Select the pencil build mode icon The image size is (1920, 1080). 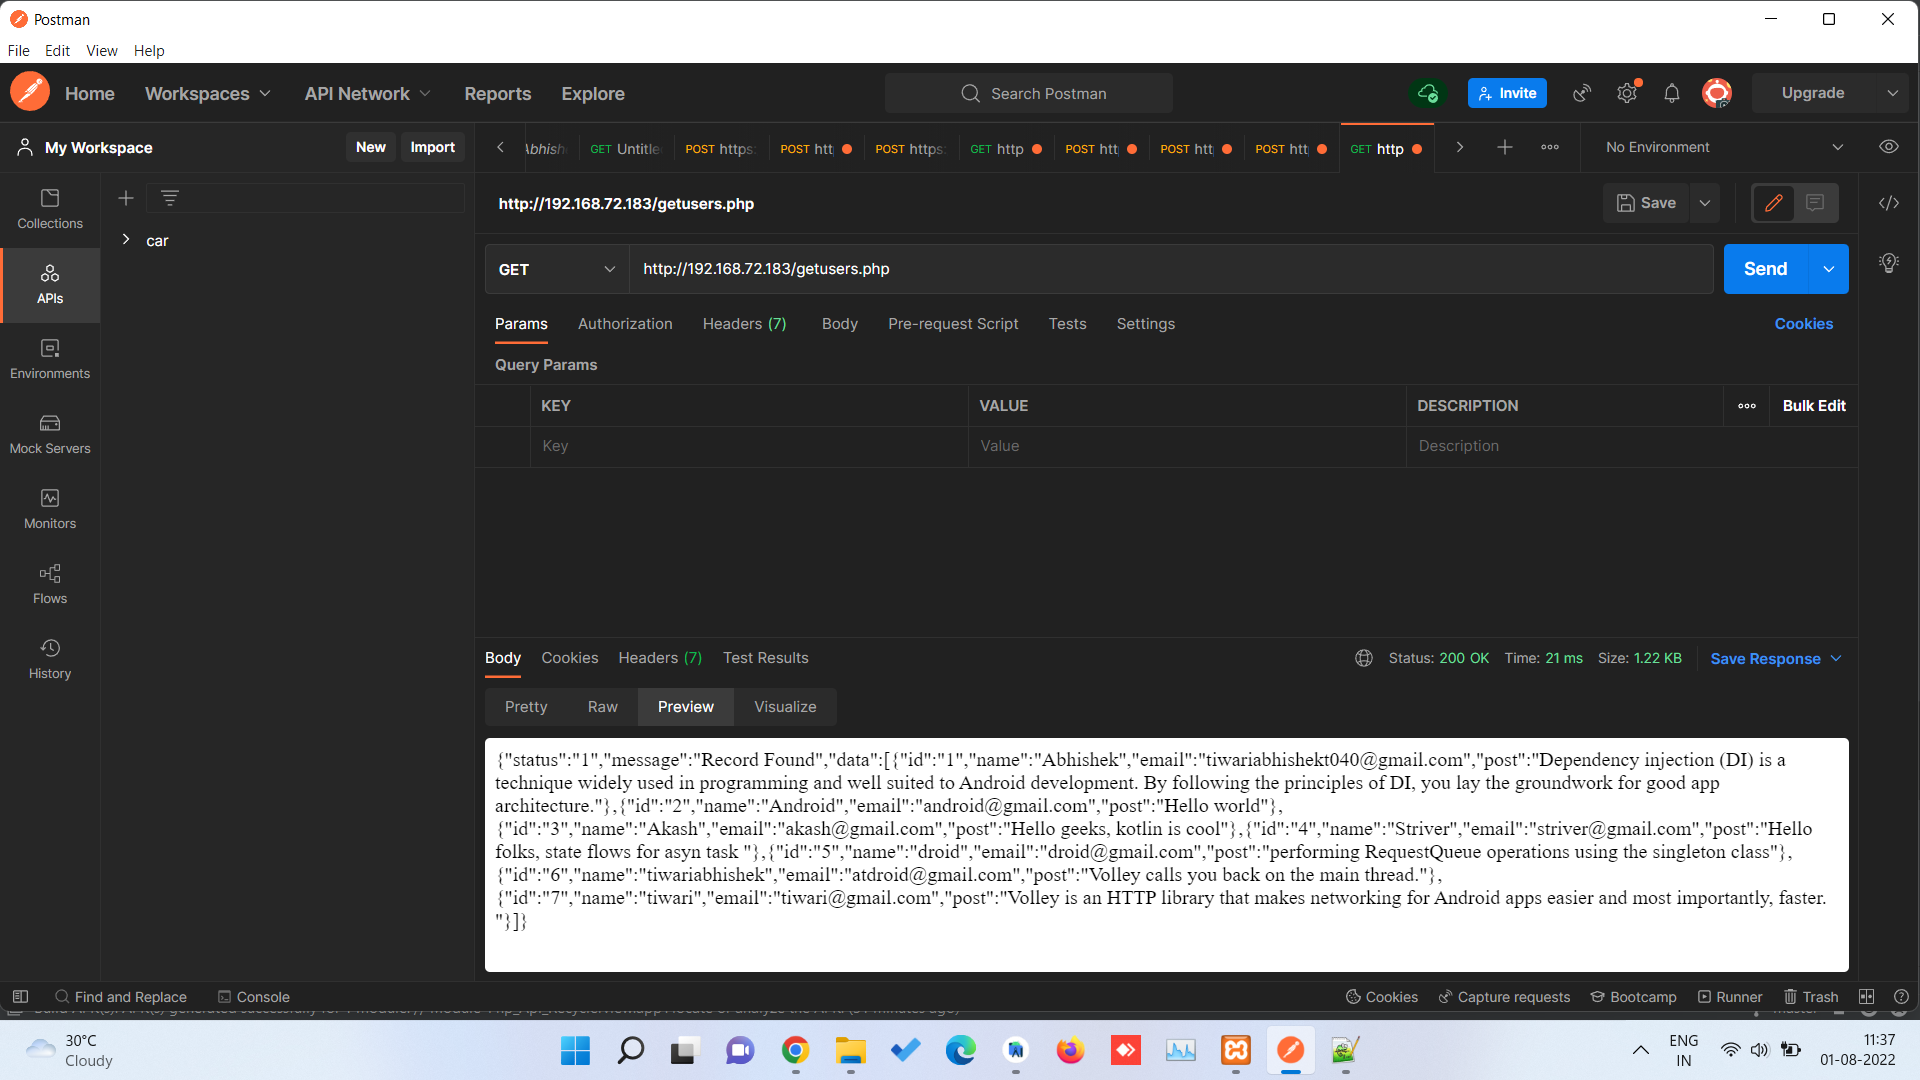coord(1774,203)
